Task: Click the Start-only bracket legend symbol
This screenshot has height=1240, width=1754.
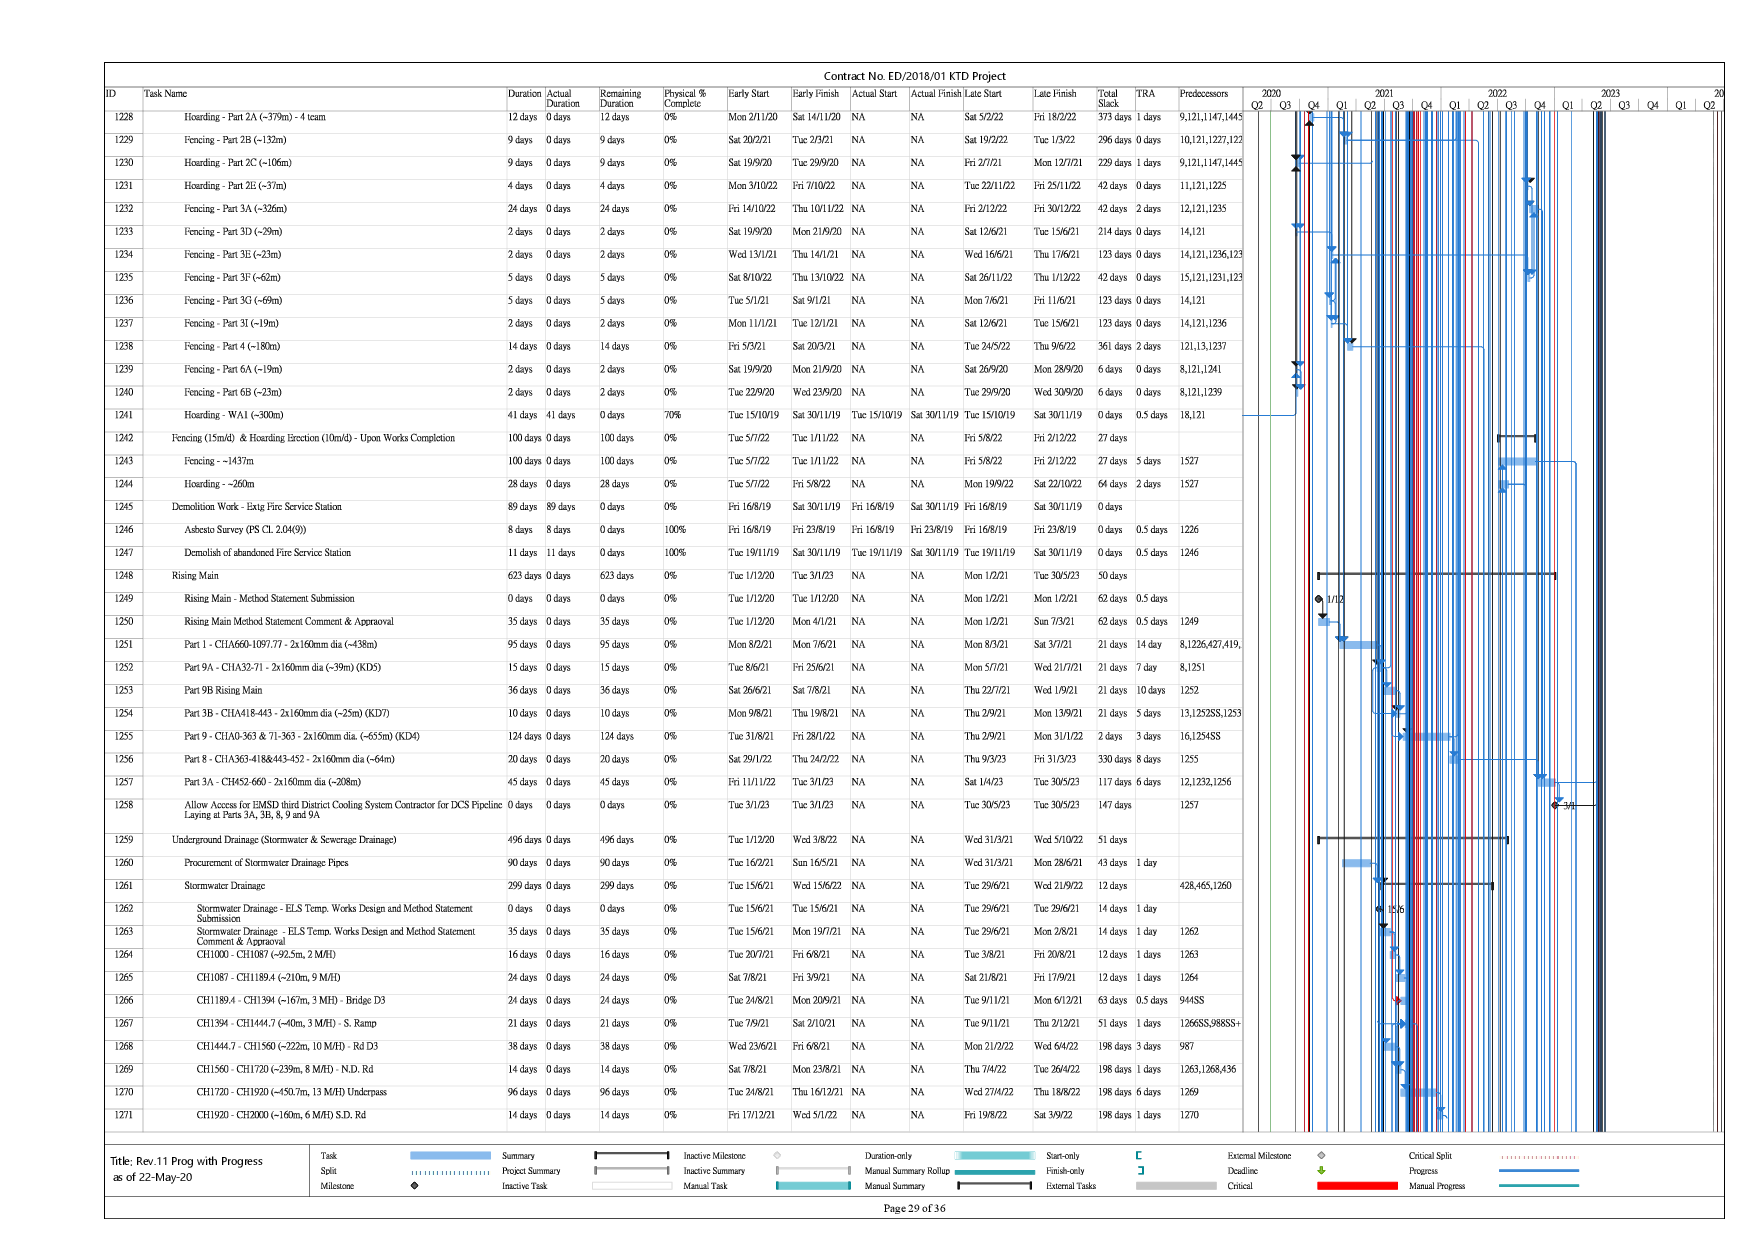Action: click(1139, 1156)
